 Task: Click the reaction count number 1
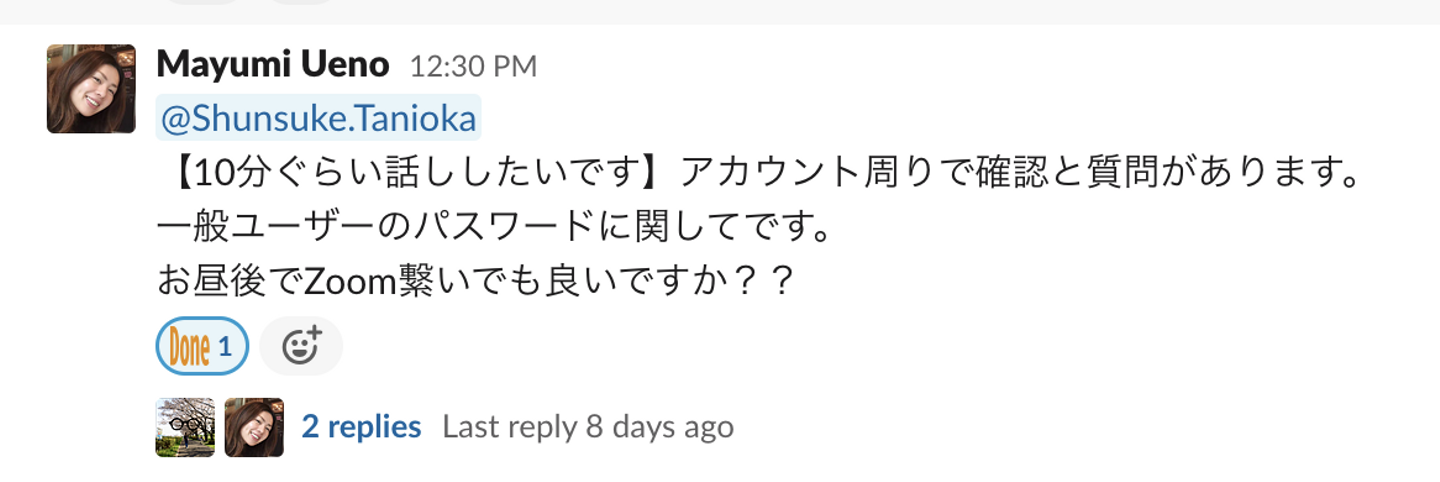click(x=225, y=347)
